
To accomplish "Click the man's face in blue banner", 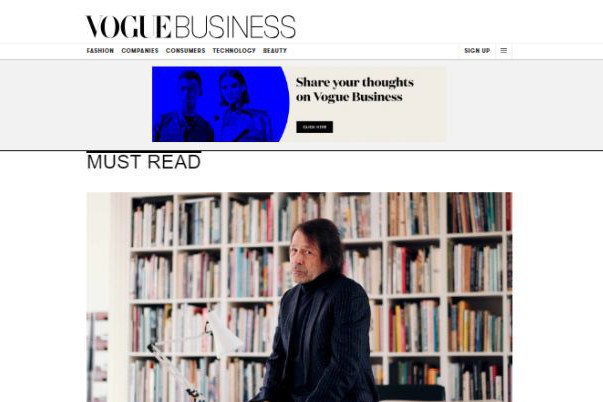I will pyautogui.click(x=190, y=89).
